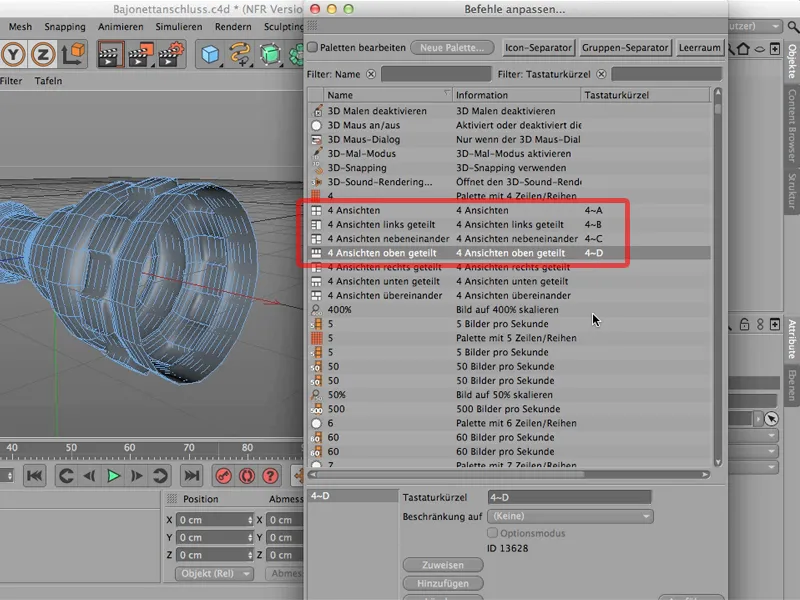Click the Neue Palette button
This screenshot has height=600, width=800.
pyautogui.click(x=452, y=47)
